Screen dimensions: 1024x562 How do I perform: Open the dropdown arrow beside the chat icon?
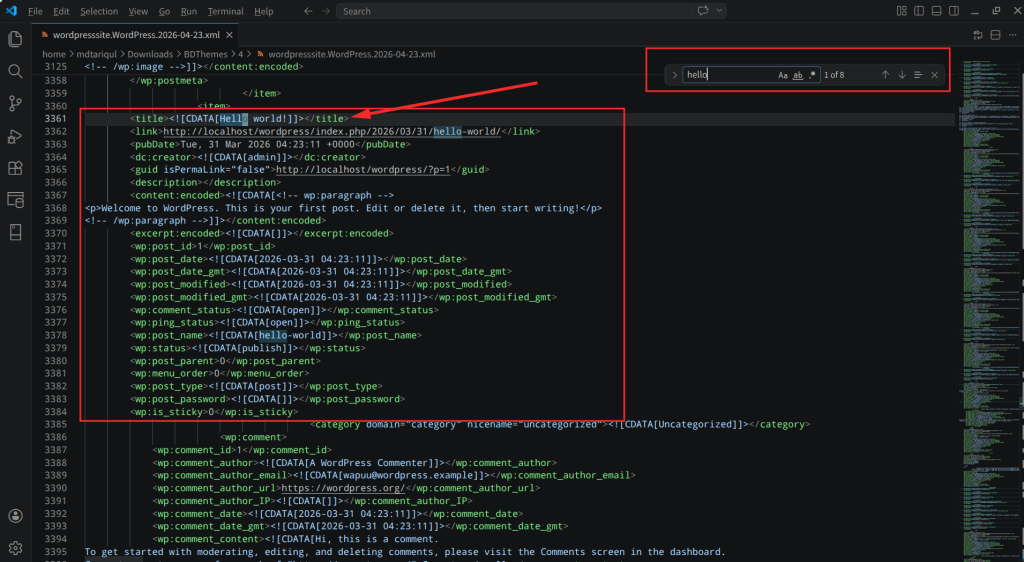pyautogui.click(x=719, y=11)
